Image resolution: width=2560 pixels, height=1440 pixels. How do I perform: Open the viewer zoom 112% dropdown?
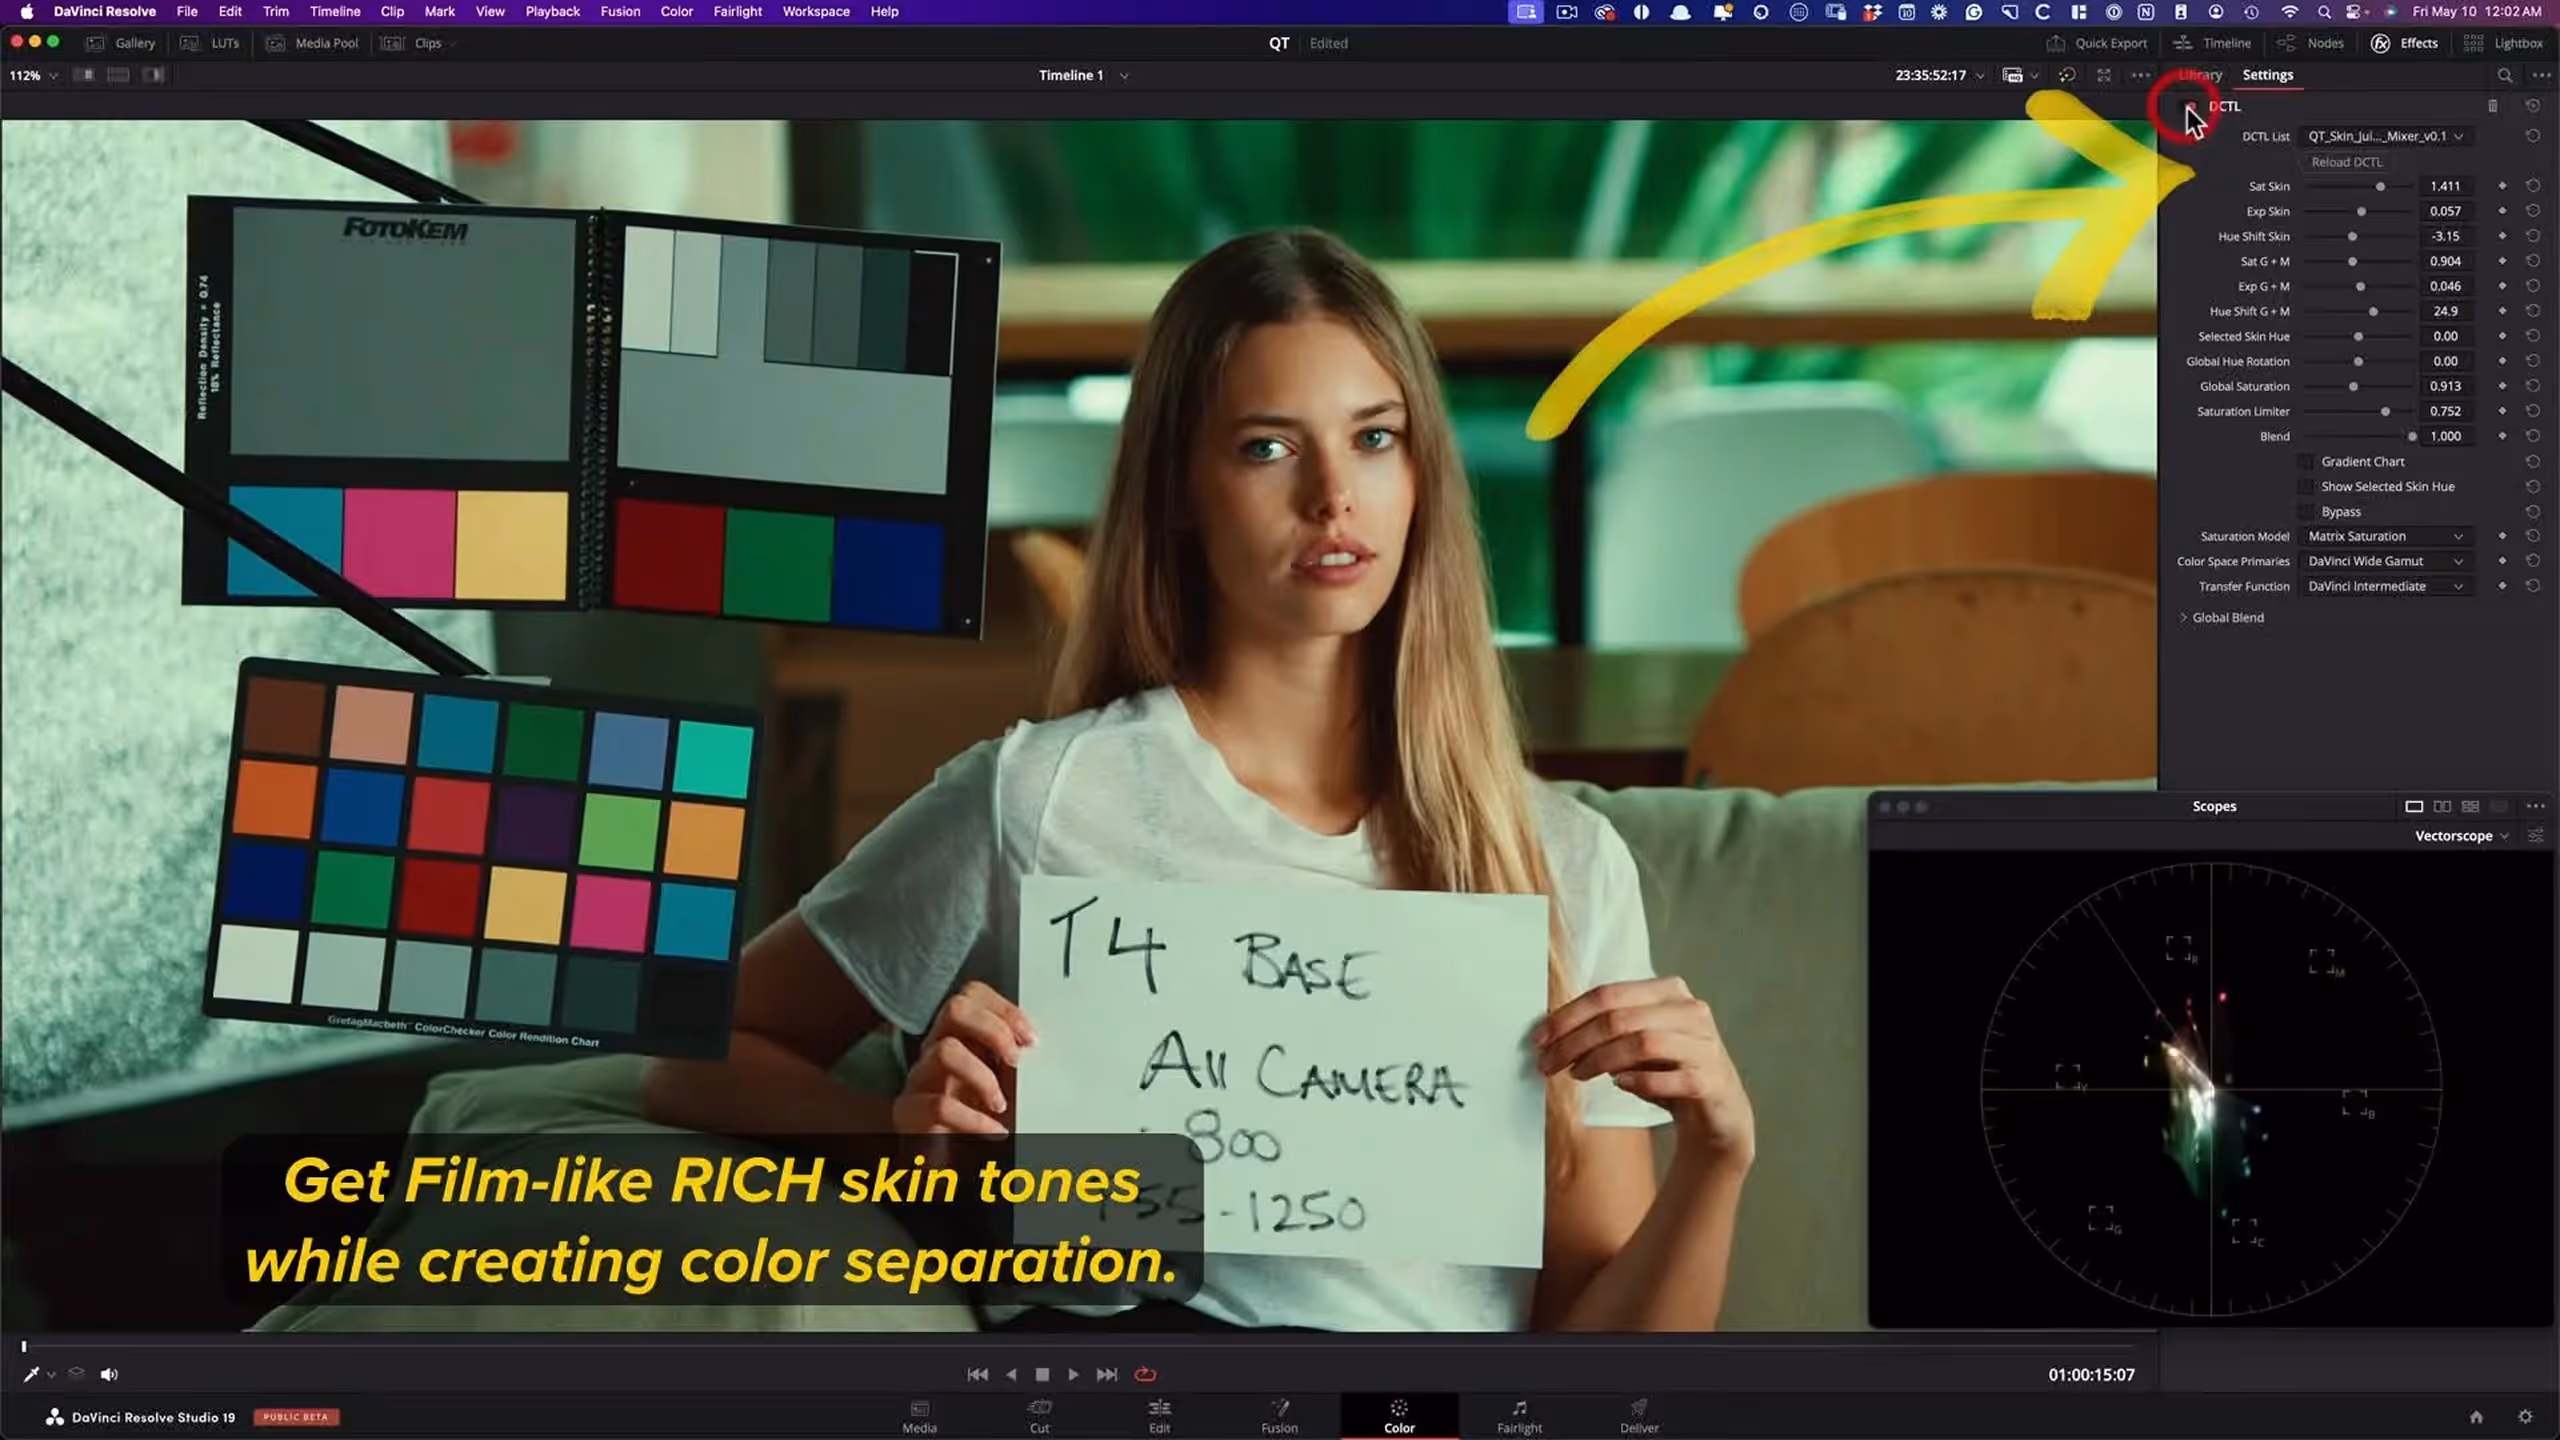click(33, 75)
